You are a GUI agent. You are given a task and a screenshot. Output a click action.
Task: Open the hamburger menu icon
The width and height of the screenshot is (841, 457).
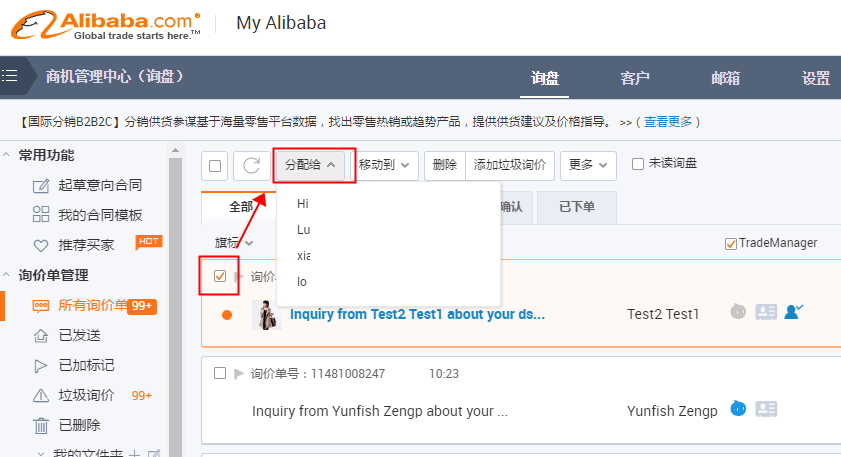click(x=10, y=76)
